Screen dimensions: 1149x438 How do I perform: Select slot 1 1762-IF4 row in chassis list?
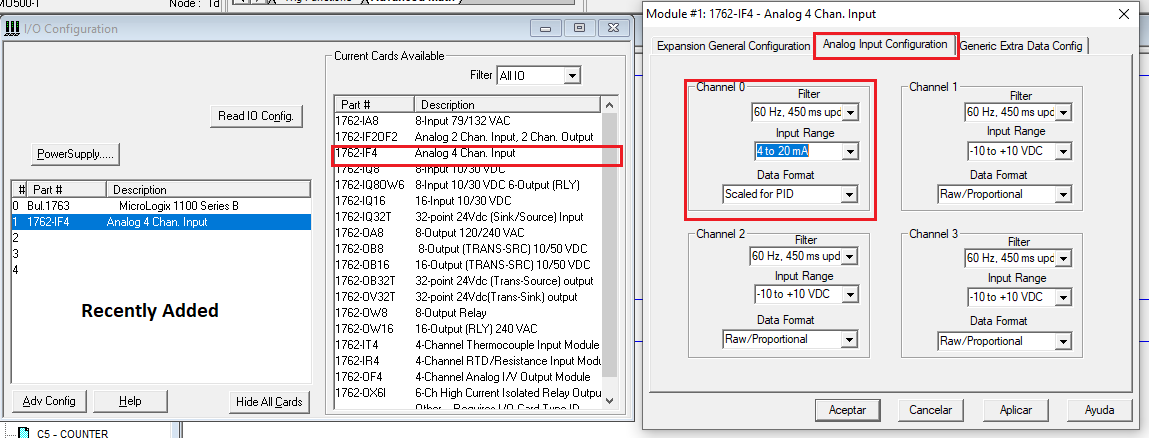pyautogui.click(x=161, y=222)
